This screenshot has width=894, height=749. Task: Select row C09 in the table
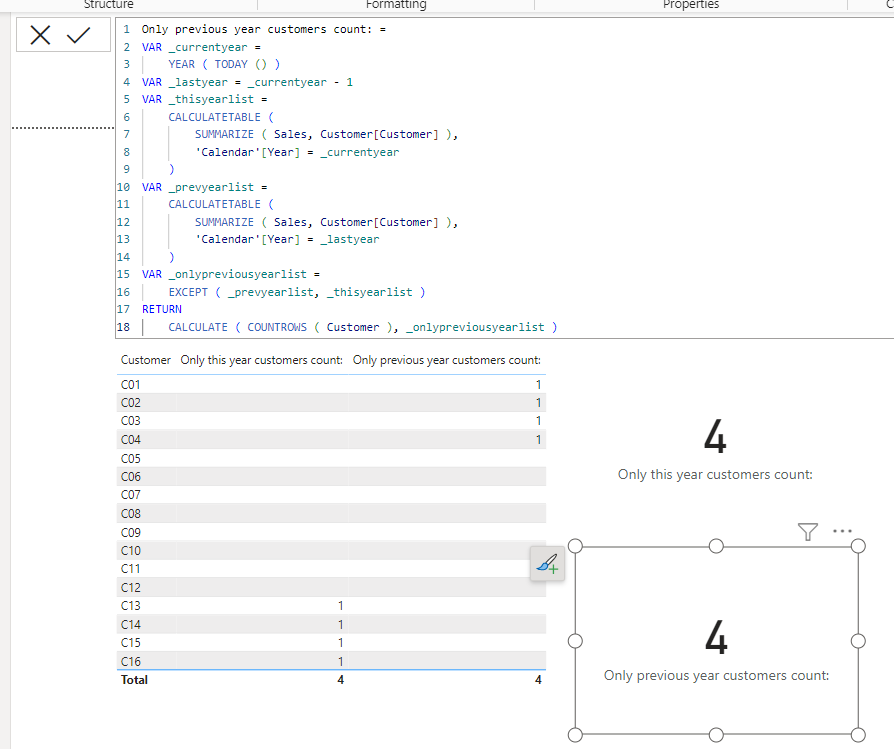tap(331, 532)
